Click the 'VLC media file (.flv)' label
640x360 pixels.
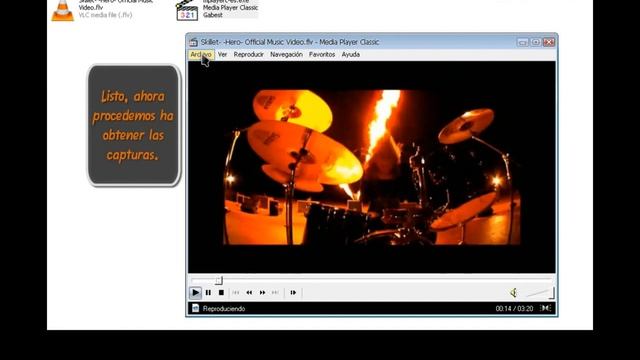click(x=105, y=15)
